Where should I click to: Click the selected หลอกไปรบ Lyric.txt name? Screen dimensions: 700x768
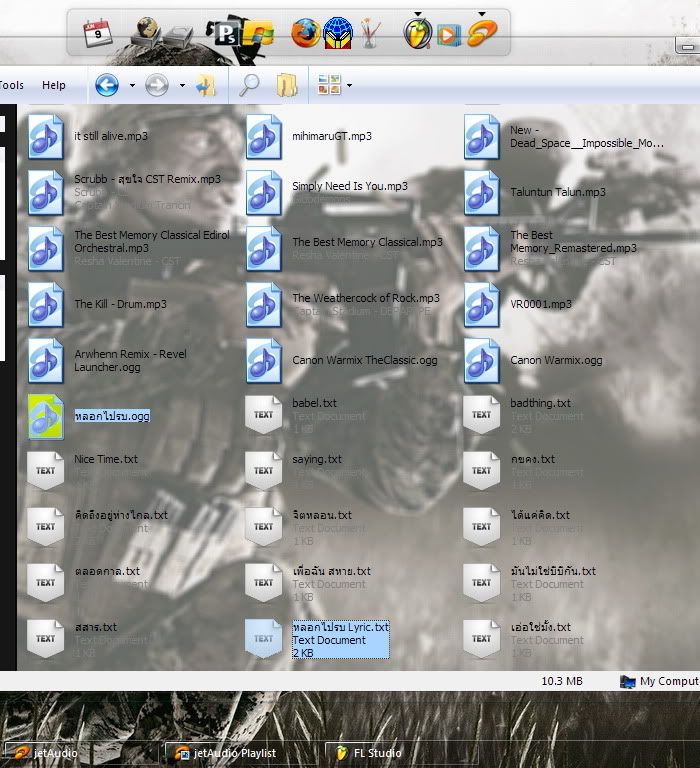point(341,627)
